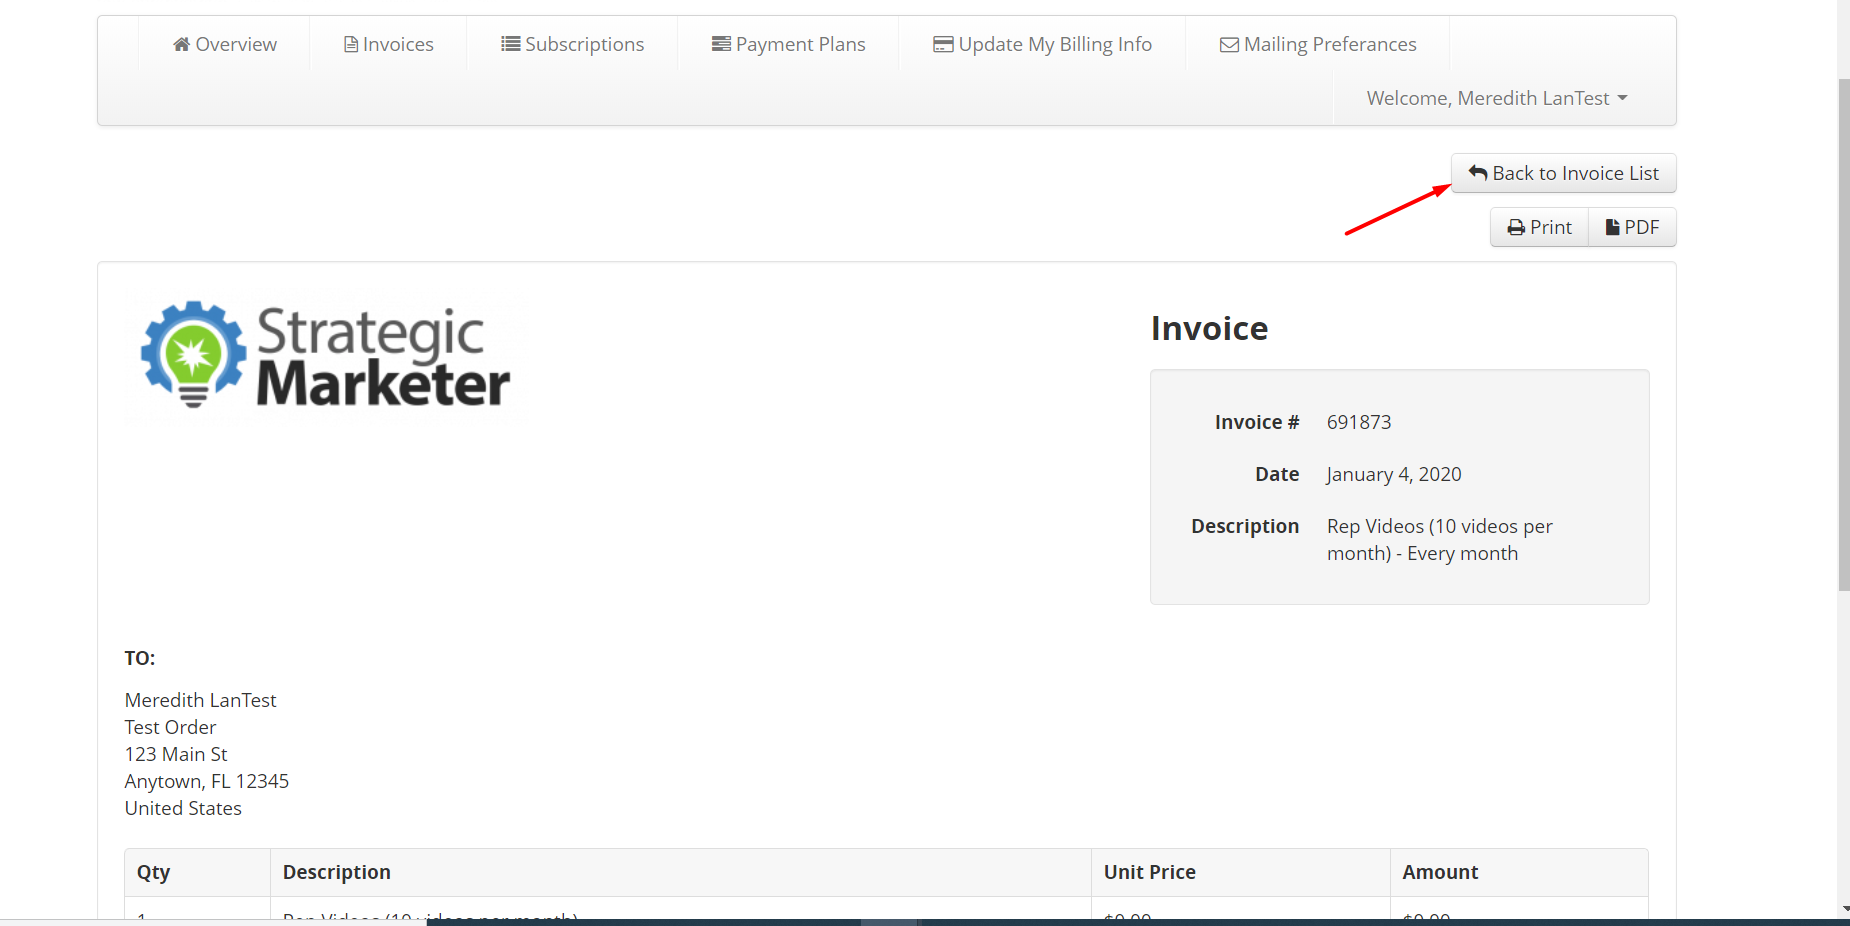
Task: Click the document icon next to Invoices
Action: [351, 44]
